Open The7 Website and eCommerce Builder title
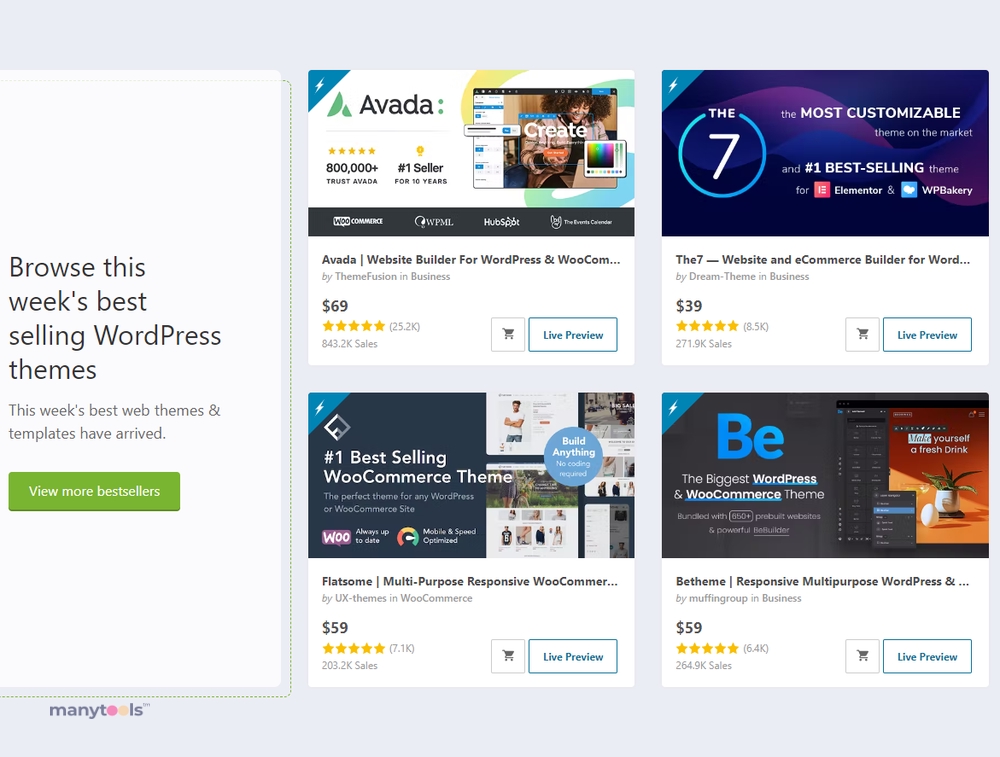This screenshot has height=757, width=1000. coord(823,260)
